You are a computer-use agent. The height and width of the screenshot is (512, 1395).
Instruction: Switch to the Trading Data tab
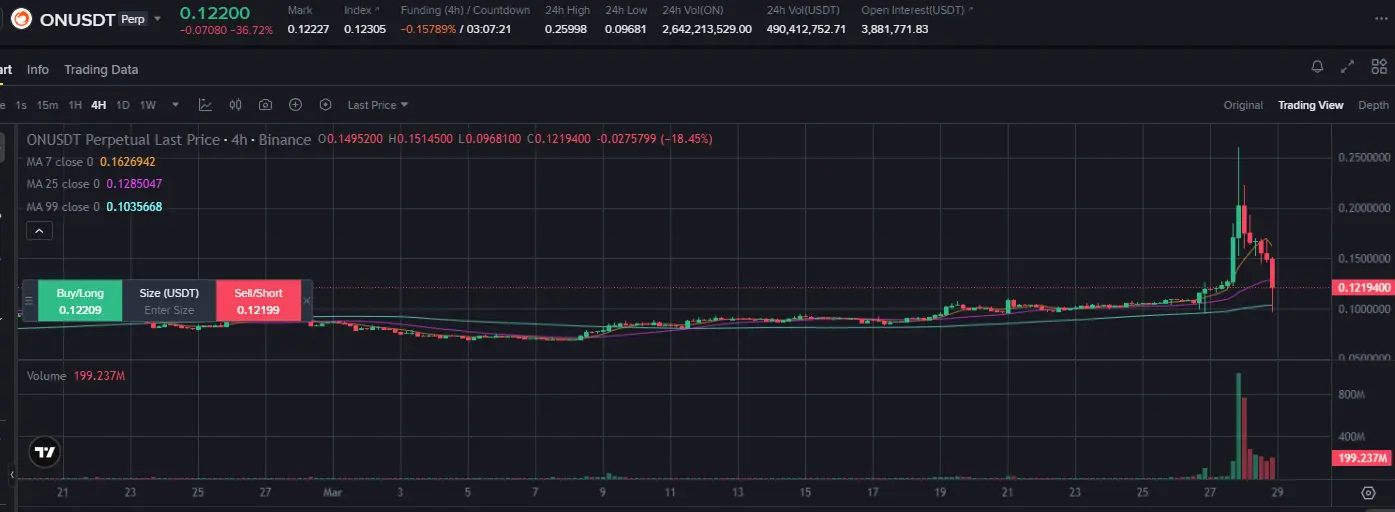click(101, 70)
